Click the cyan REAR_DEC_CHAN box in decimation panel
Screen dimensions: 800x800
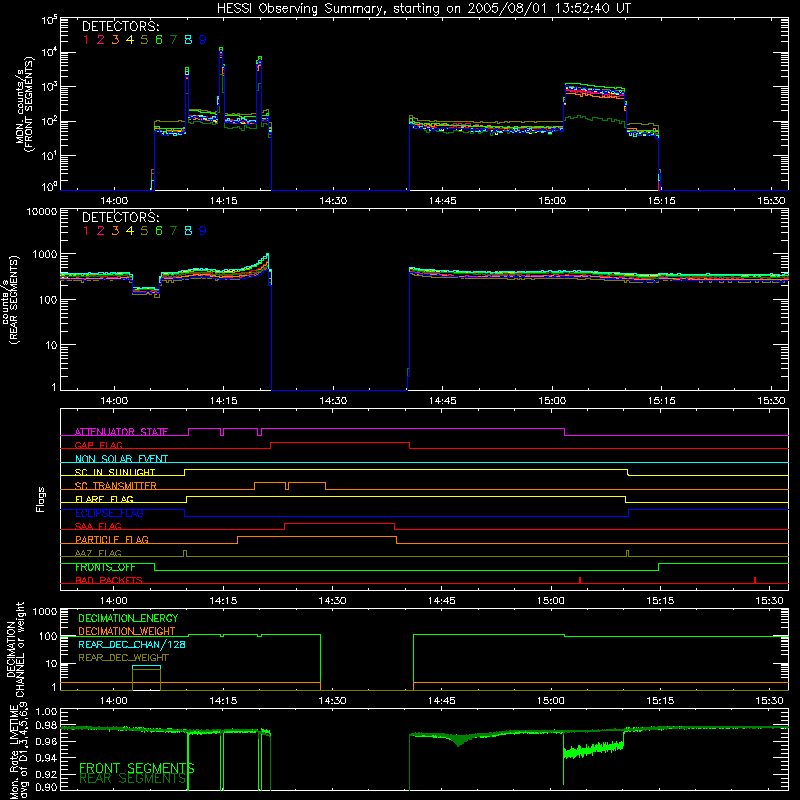tap(146, 666)
